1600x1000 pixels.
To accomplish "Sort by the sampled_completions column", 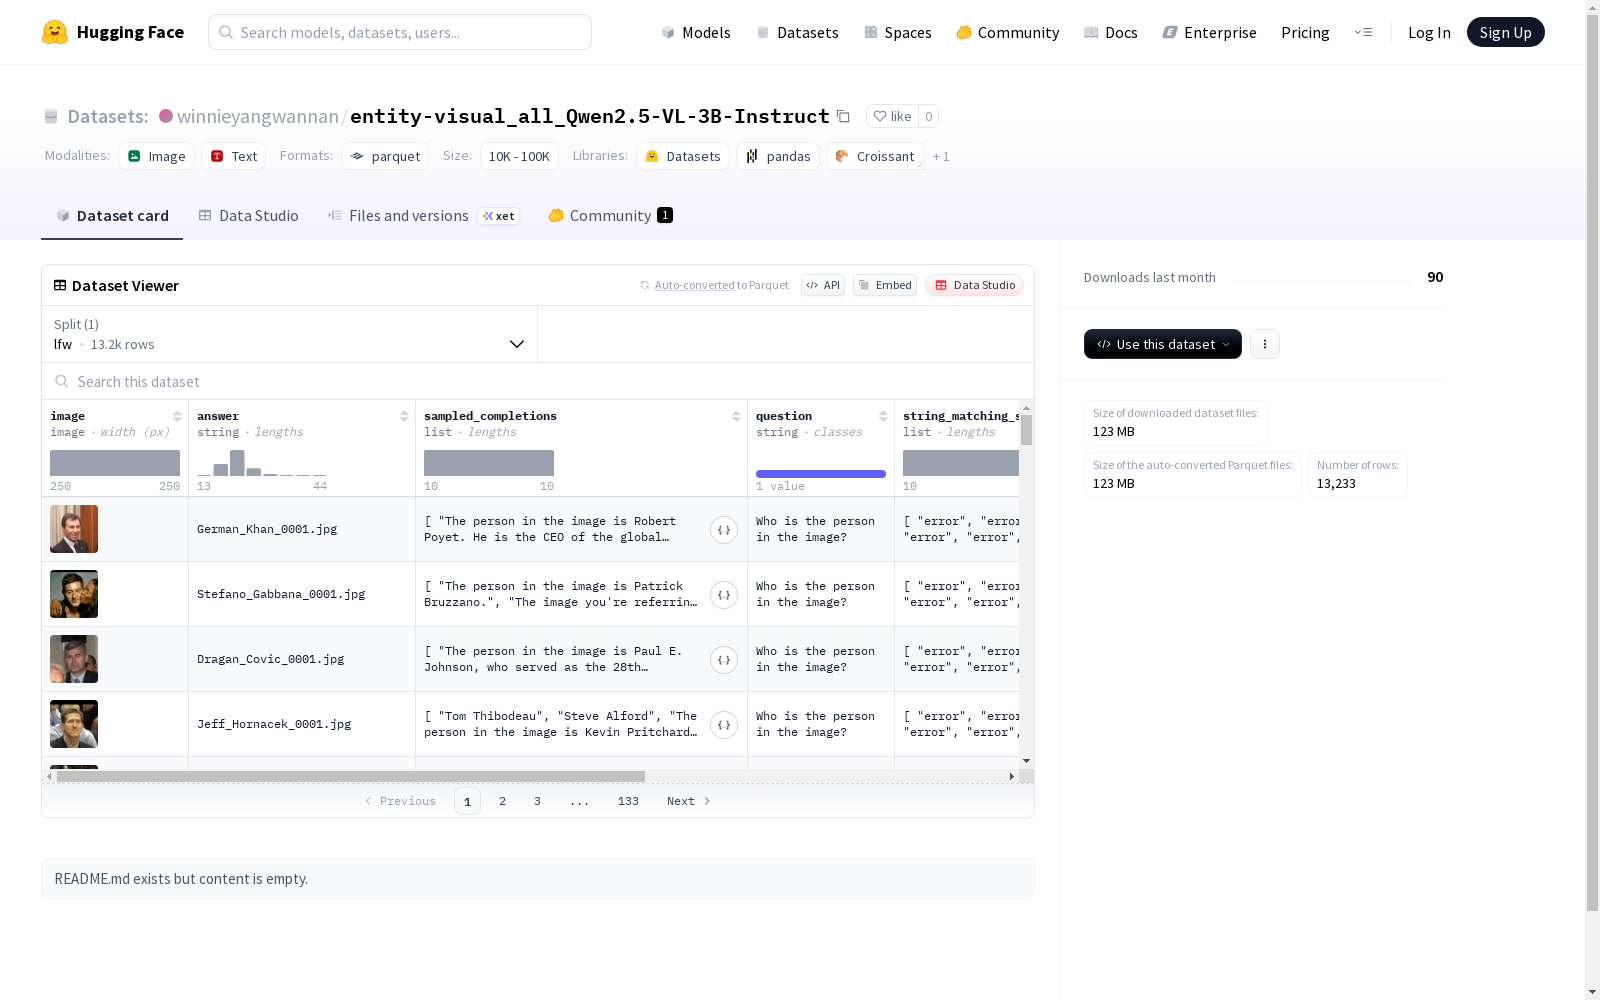I will click(736, 416).
